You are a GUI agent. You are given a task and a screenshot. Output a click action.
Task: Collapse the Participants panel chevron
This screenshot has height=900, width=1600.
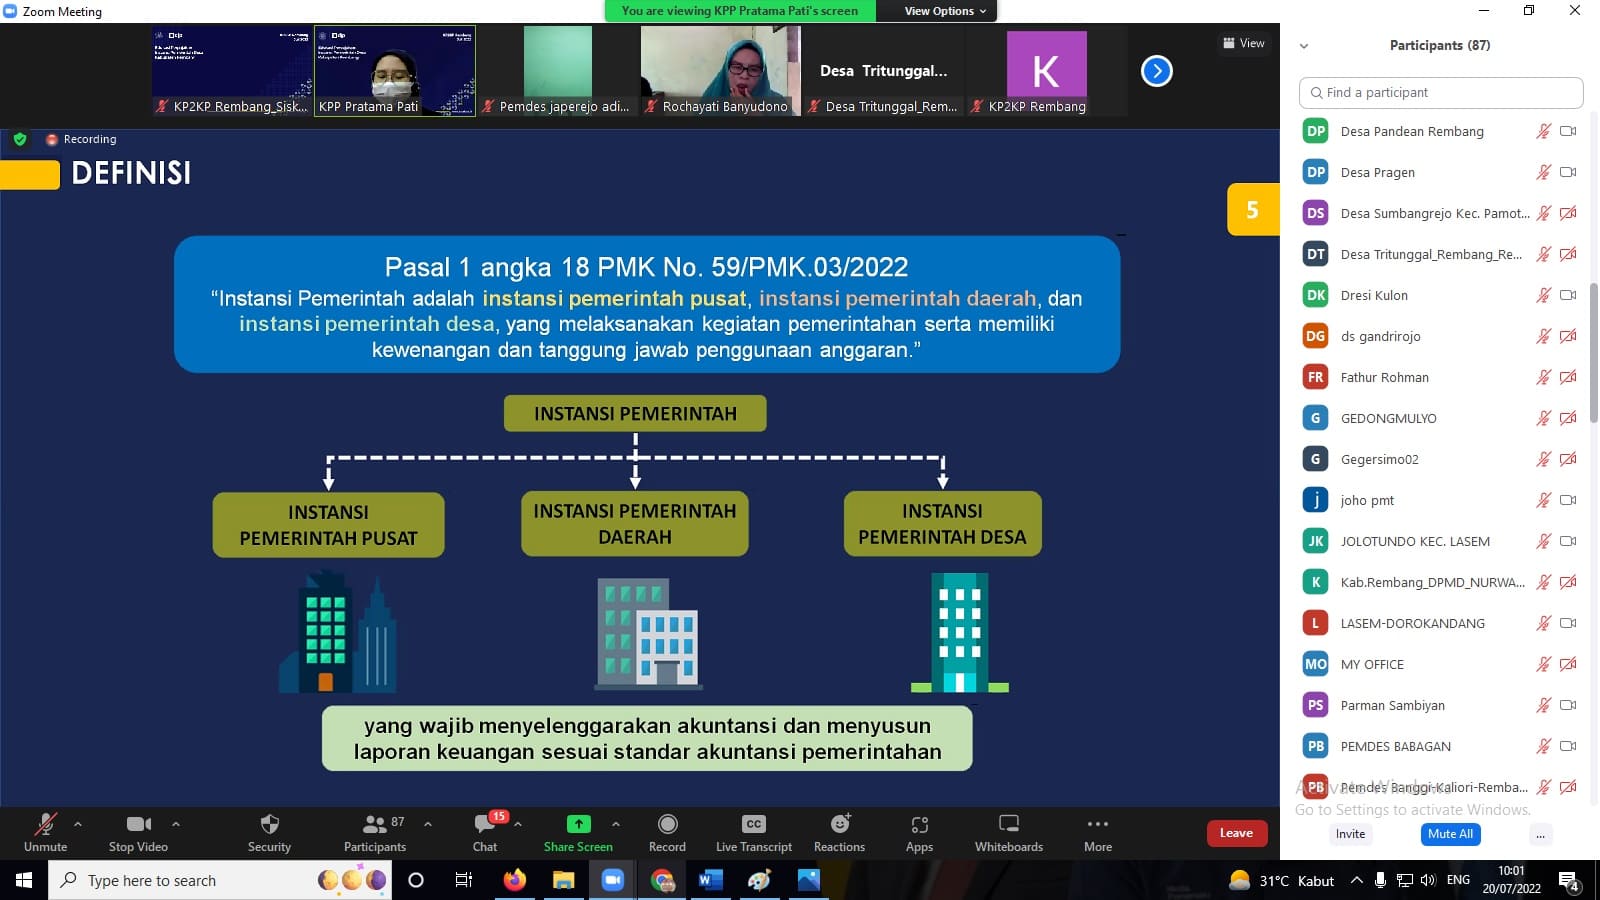pyautogui.click(x=1304, y=46)
